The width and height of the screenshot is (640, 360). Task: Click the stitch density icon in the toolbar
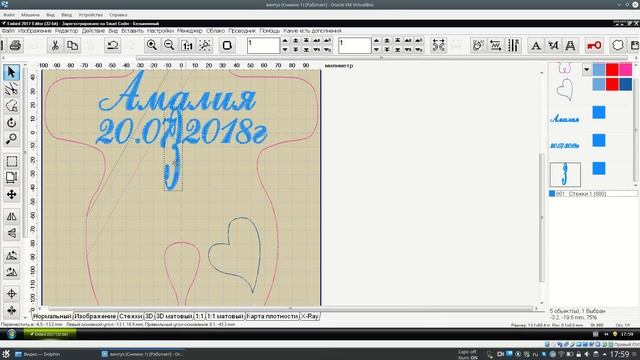(496, 45)
